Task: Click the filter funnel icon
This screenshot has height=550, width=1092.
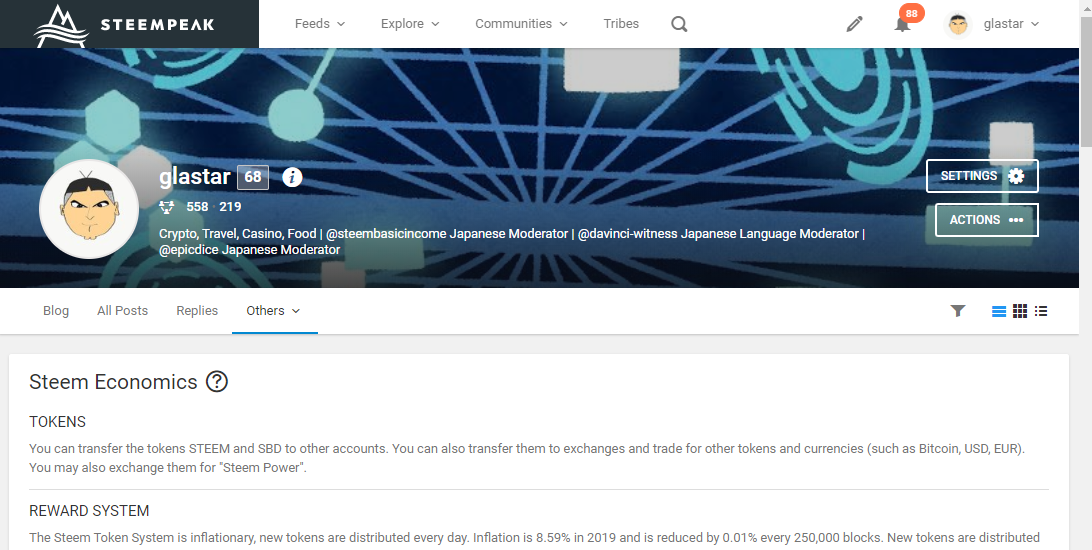Action: (x=958, y=311)
